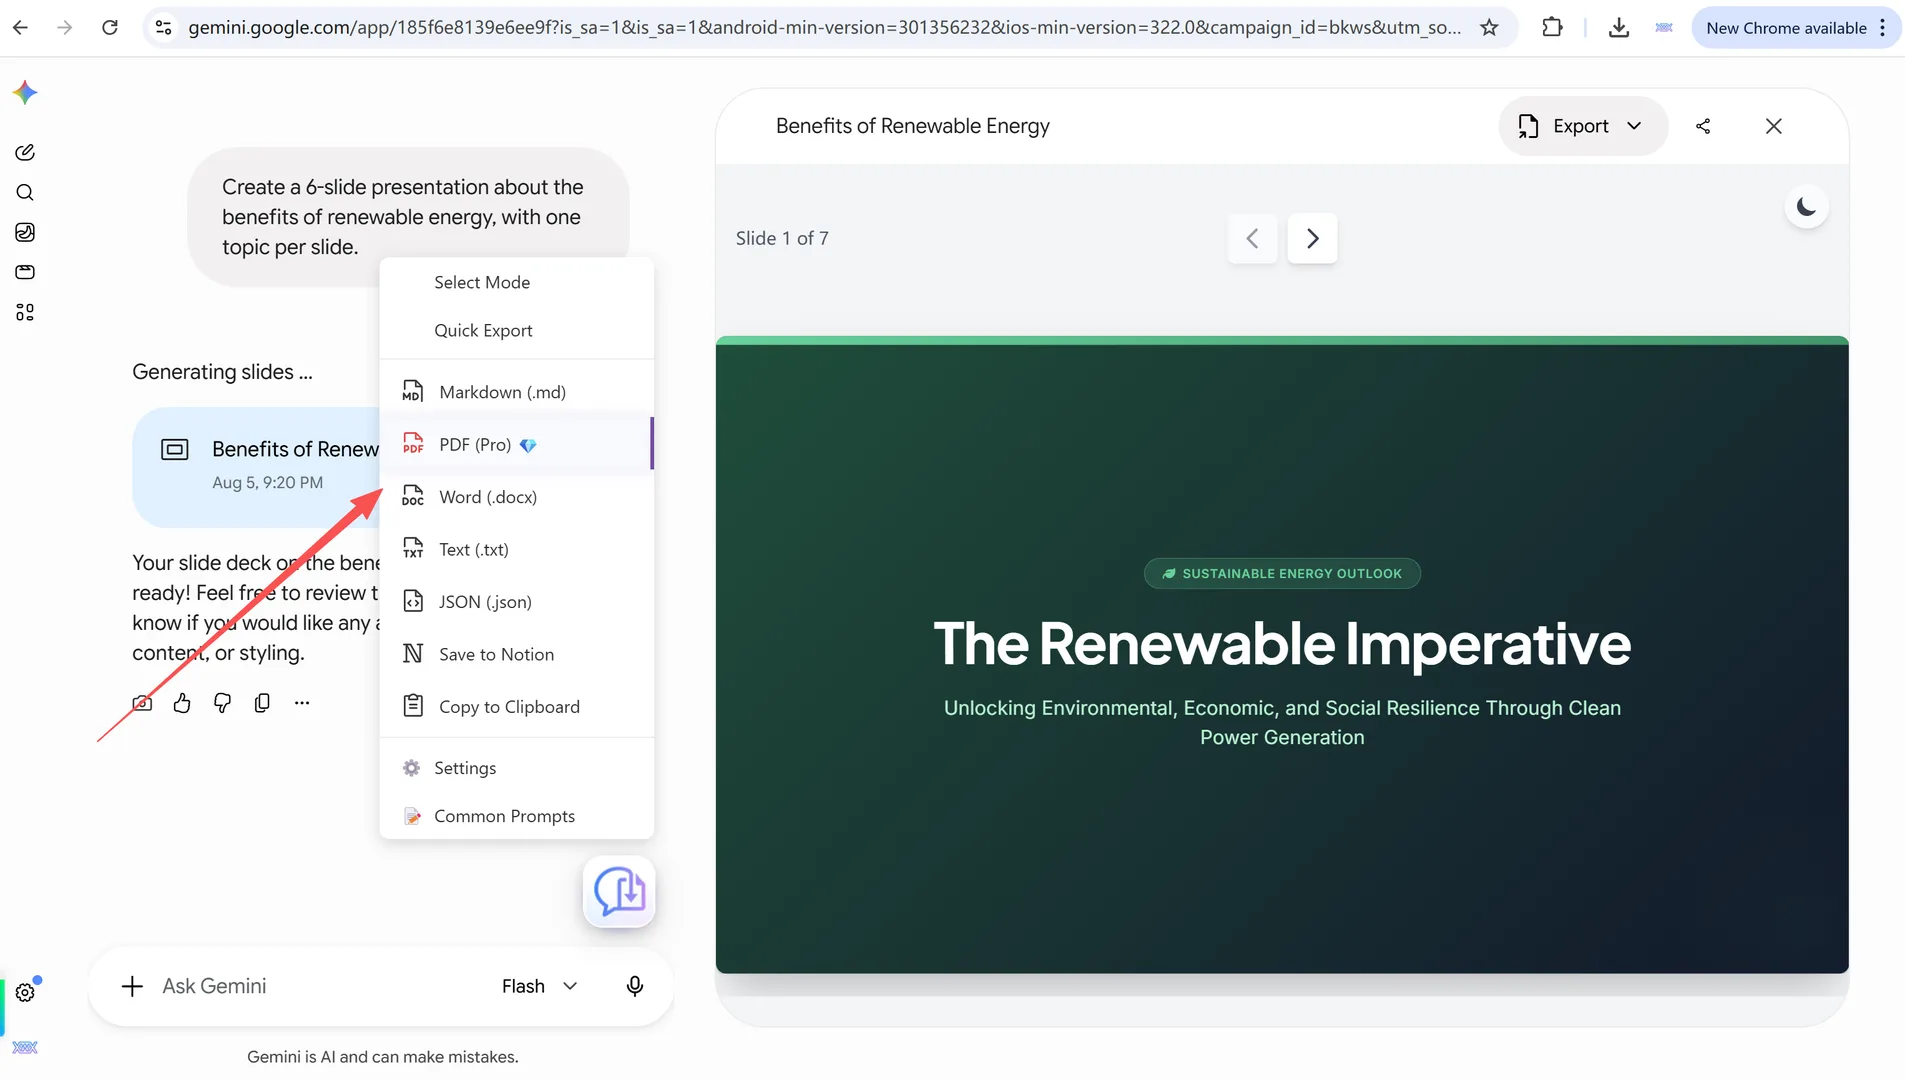The image size is (1905, 1080).
Task: Click the slide preview title The Renewable Imperative
Action: click(x=1282, y=643)
